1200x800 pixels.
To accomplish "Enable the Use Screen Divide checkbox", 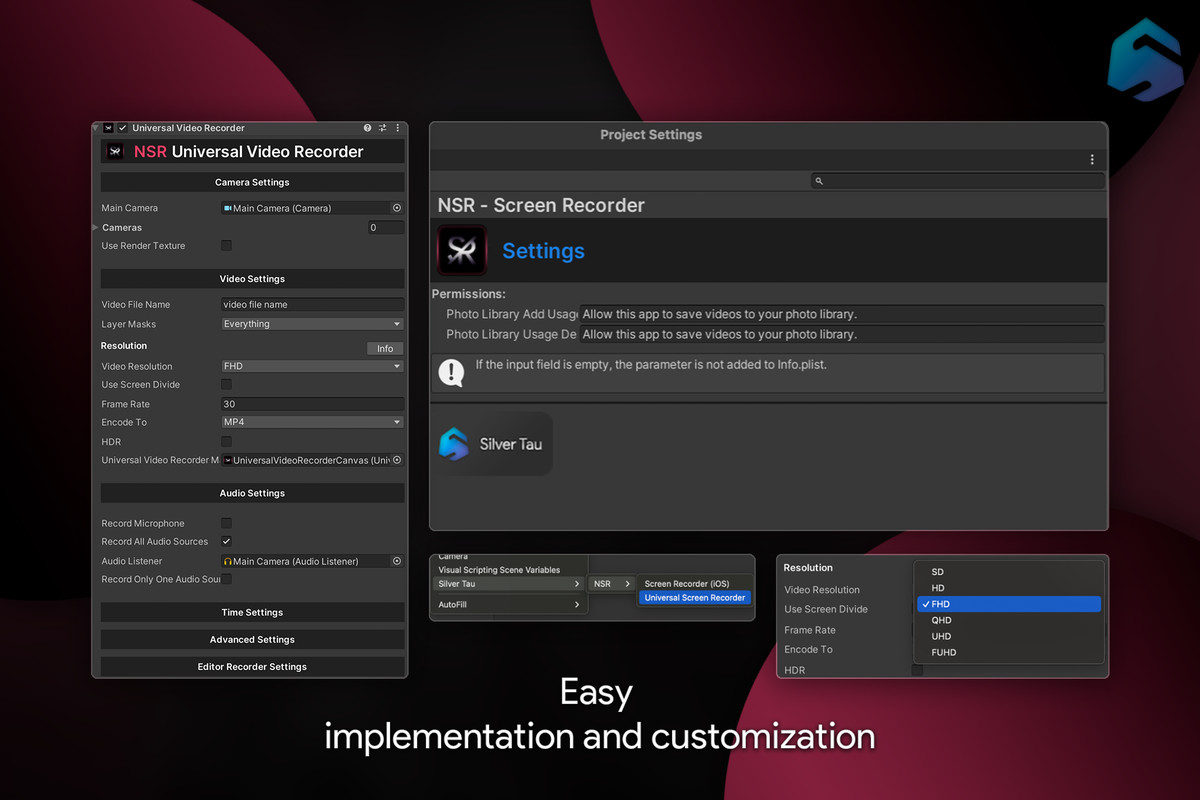I will (227, 384).
